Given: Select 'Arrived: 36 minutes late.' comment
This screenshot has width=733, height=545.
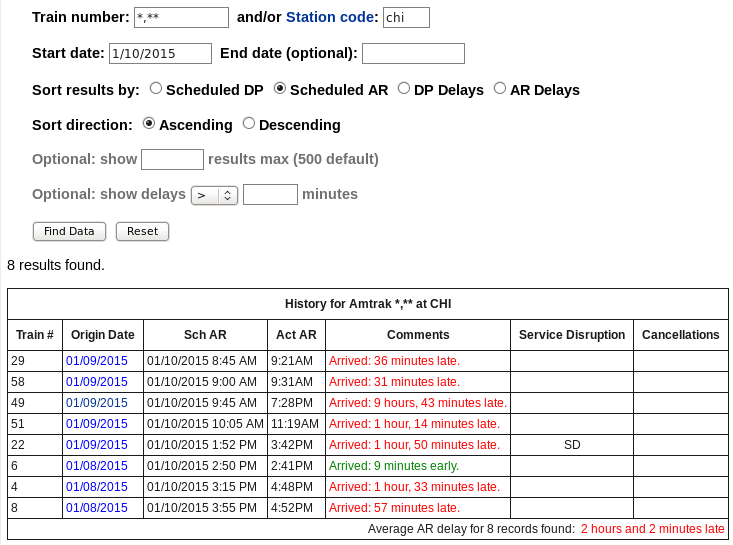Looking at the screenshot, I should point(395,361).
